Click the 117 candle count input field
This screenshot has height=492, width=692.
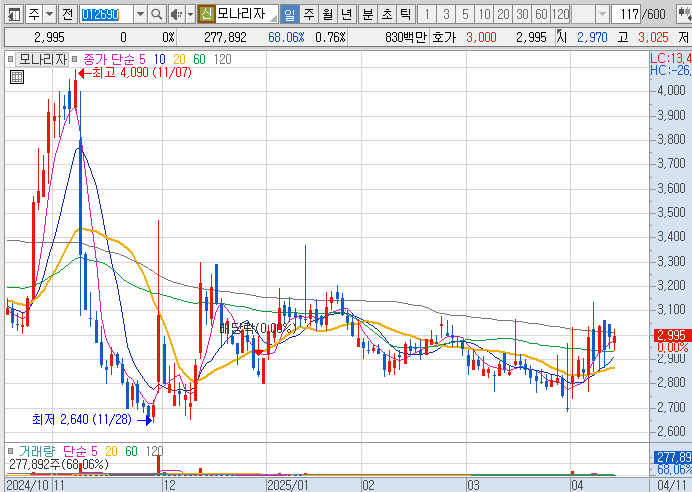pos(626,14)
